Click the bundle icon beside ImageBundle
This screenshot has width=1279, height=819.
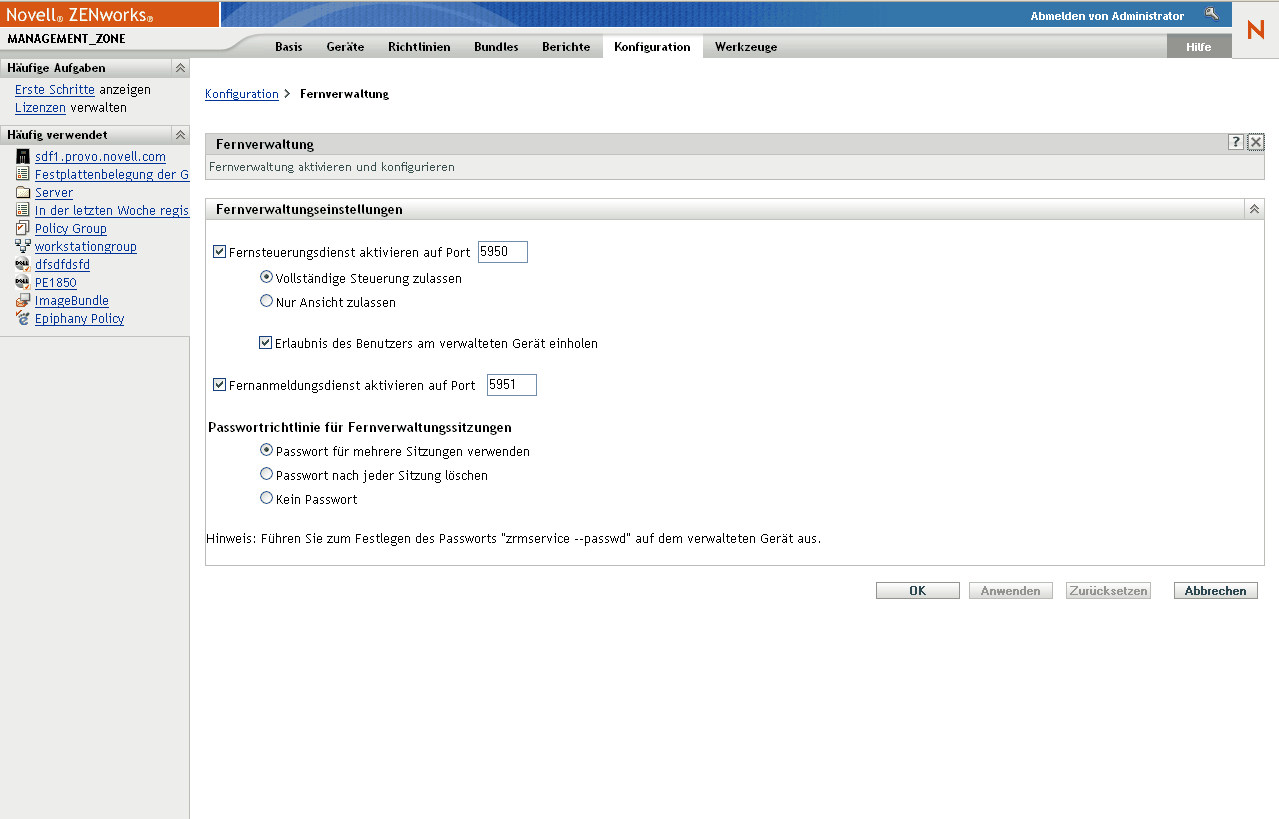(x=23, y=300)
